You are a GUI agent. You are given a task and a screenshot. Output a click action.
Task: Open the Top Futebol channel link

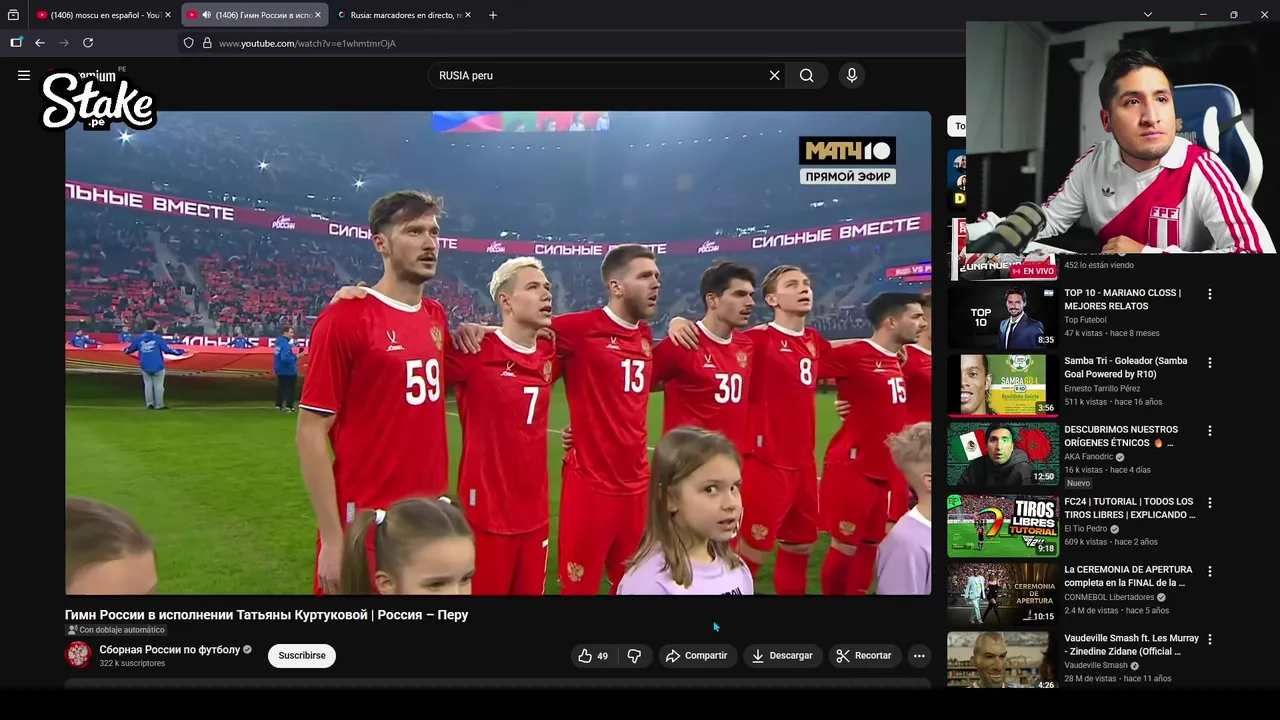tap(1085, 320)
